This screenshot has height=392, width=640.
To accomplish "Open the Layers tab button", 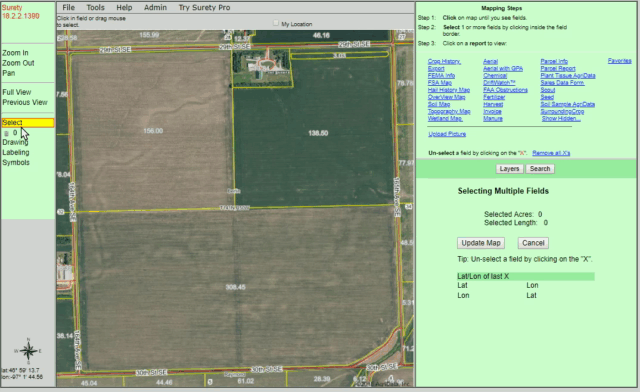I will coord(509,169).
